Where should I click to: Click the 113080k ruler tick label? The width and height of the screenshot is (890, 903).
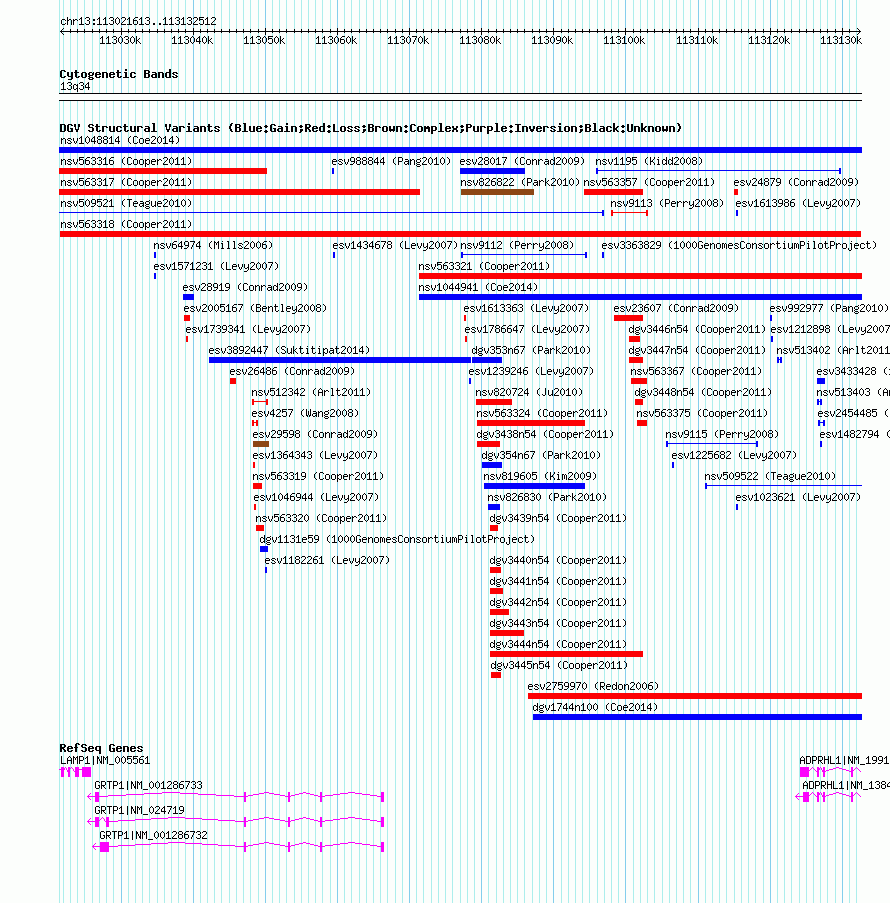click(x=480, y=40)
